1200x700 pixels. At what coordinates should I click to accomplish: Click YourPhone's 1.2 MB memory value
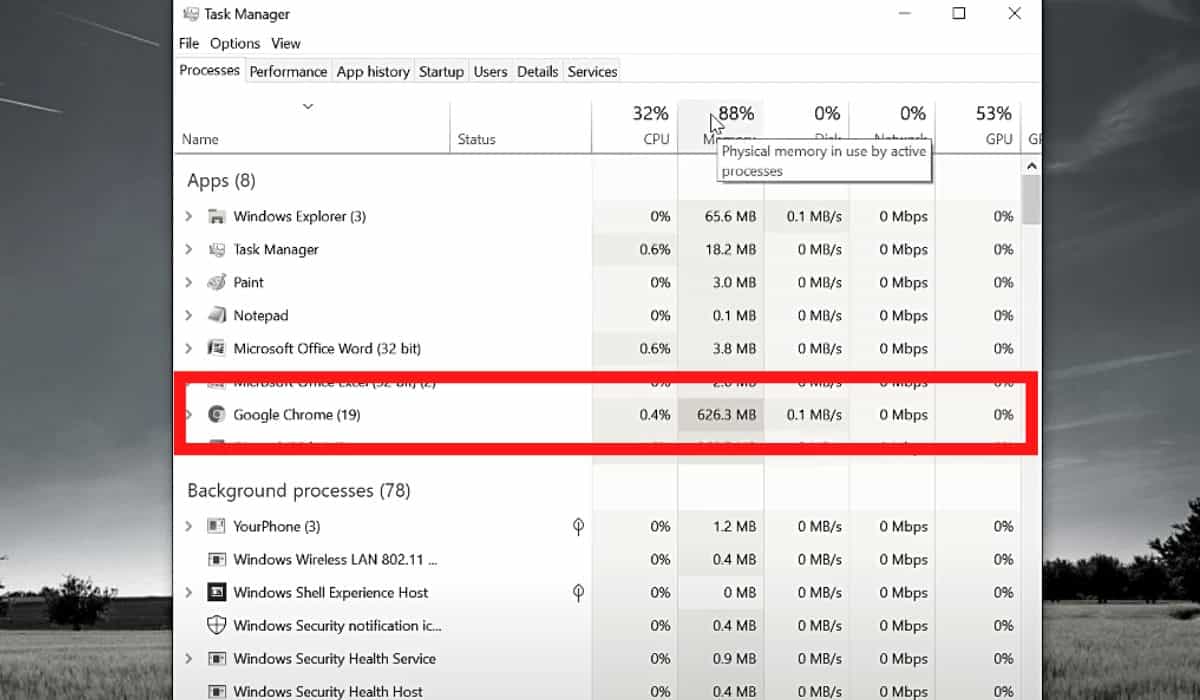(734, 526)
